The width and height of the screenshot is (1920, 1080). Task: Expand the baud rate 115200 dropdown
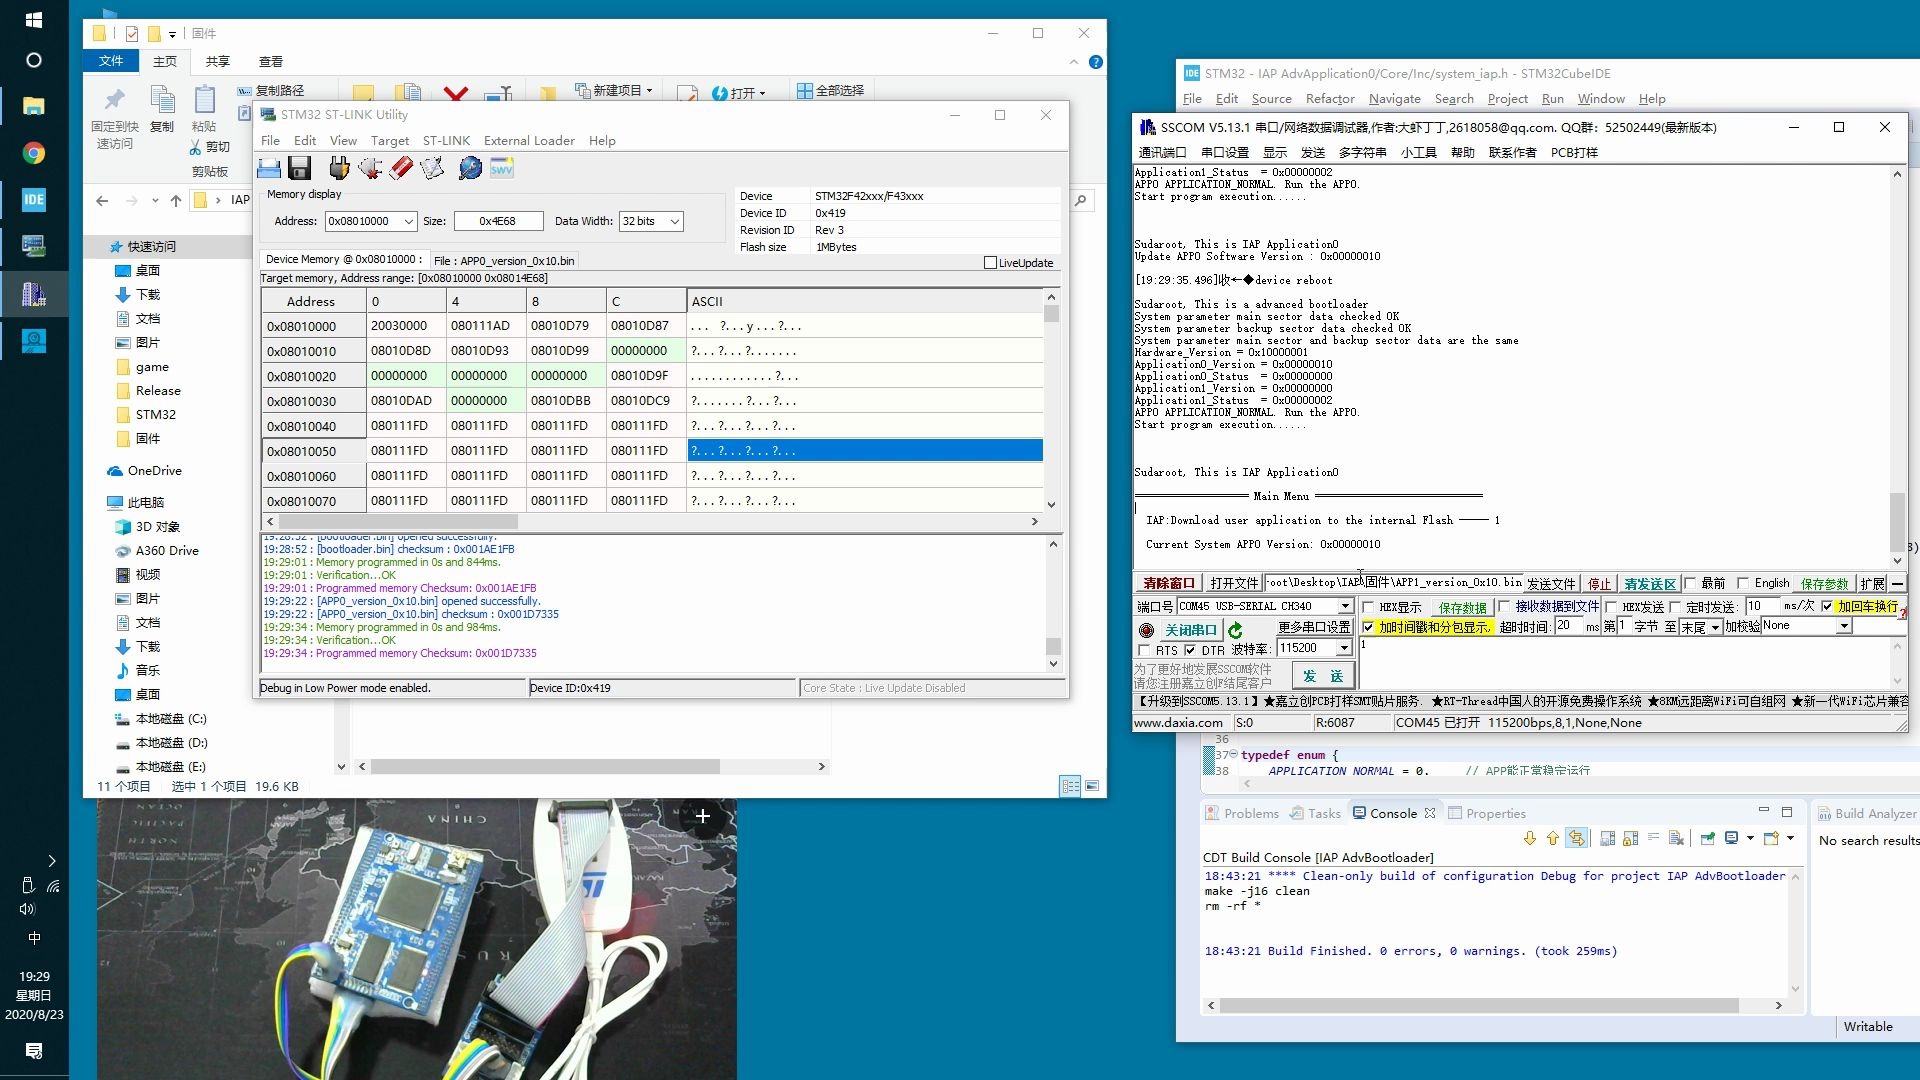(x=1344, y=648)
